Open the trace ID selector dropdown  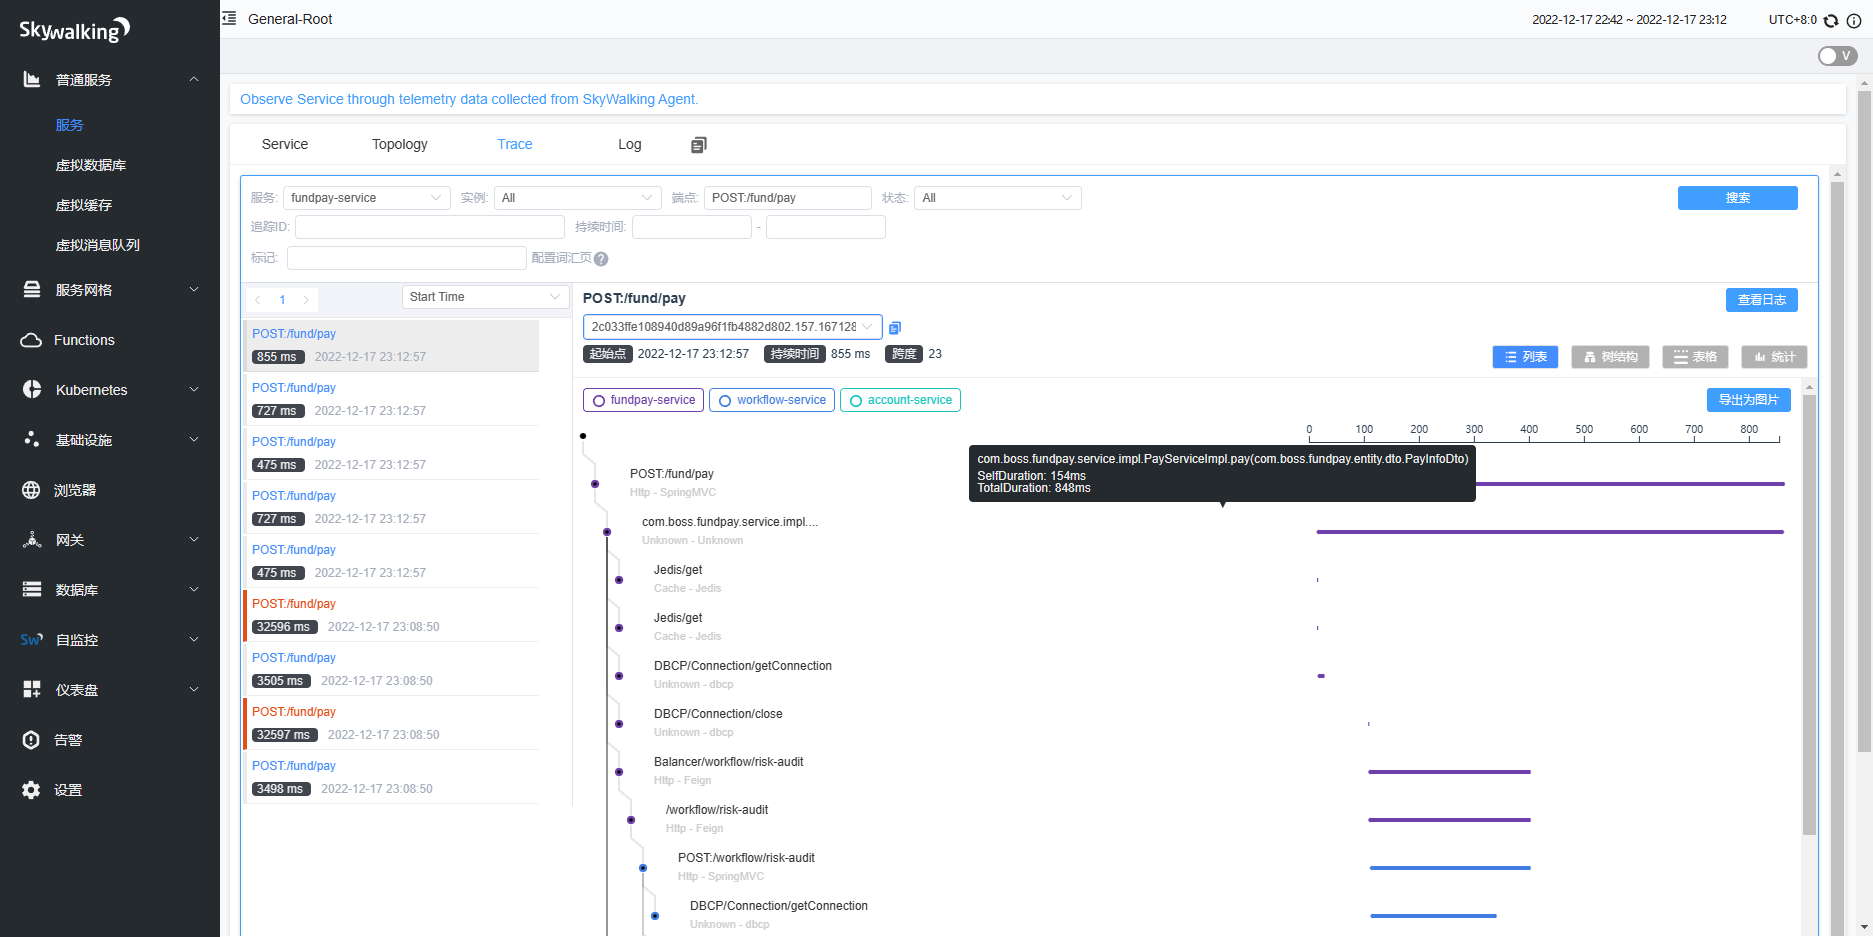pos(732,327)
